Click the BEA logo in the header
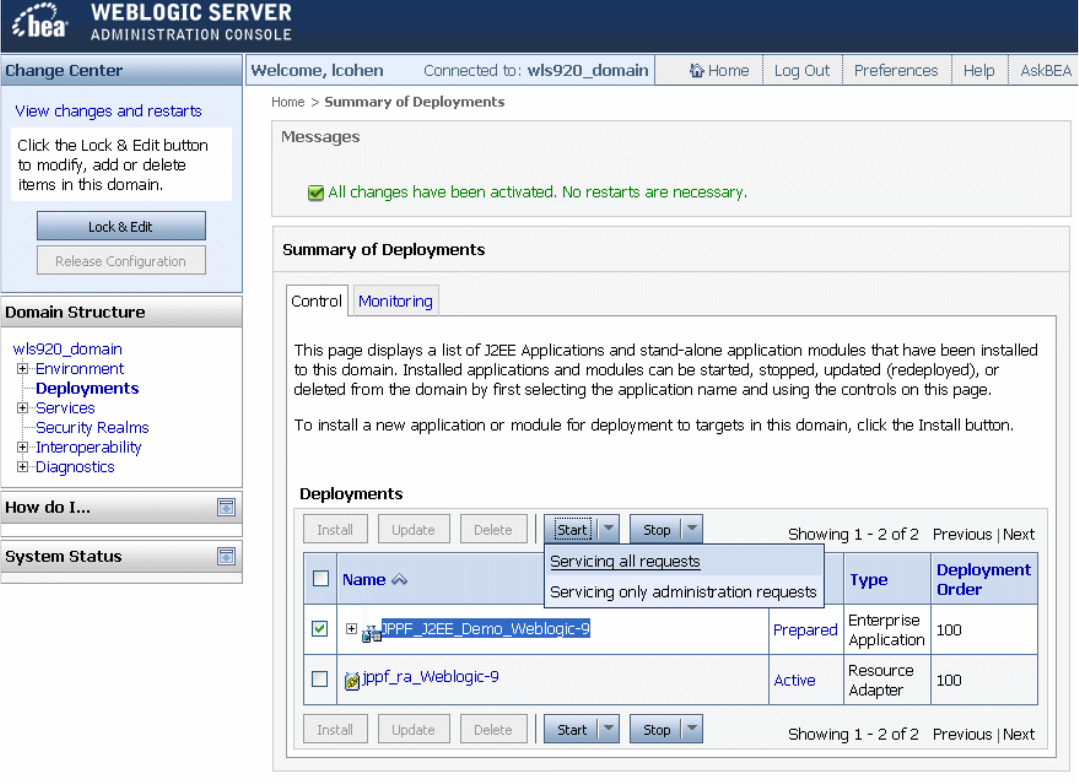1079x784 pixels. 40,22
